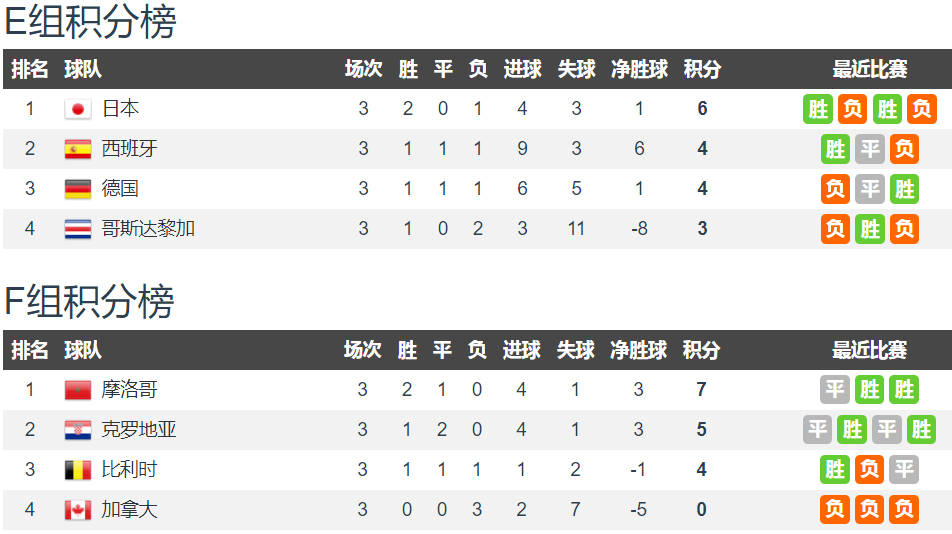Click Germany's orange 负 recent match badge
The image size is (952, 534).
(835, 189)
